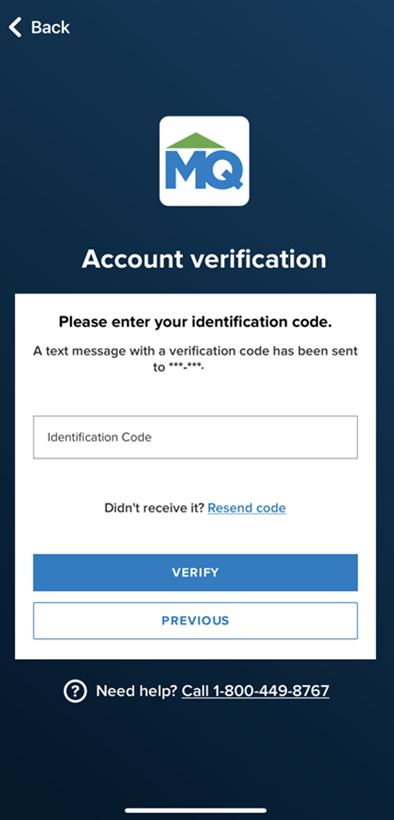The height and width of the screenshot is (820, 394).
Task: Tap the Identification Code placeholder text
Action: (x=99, y=437)
